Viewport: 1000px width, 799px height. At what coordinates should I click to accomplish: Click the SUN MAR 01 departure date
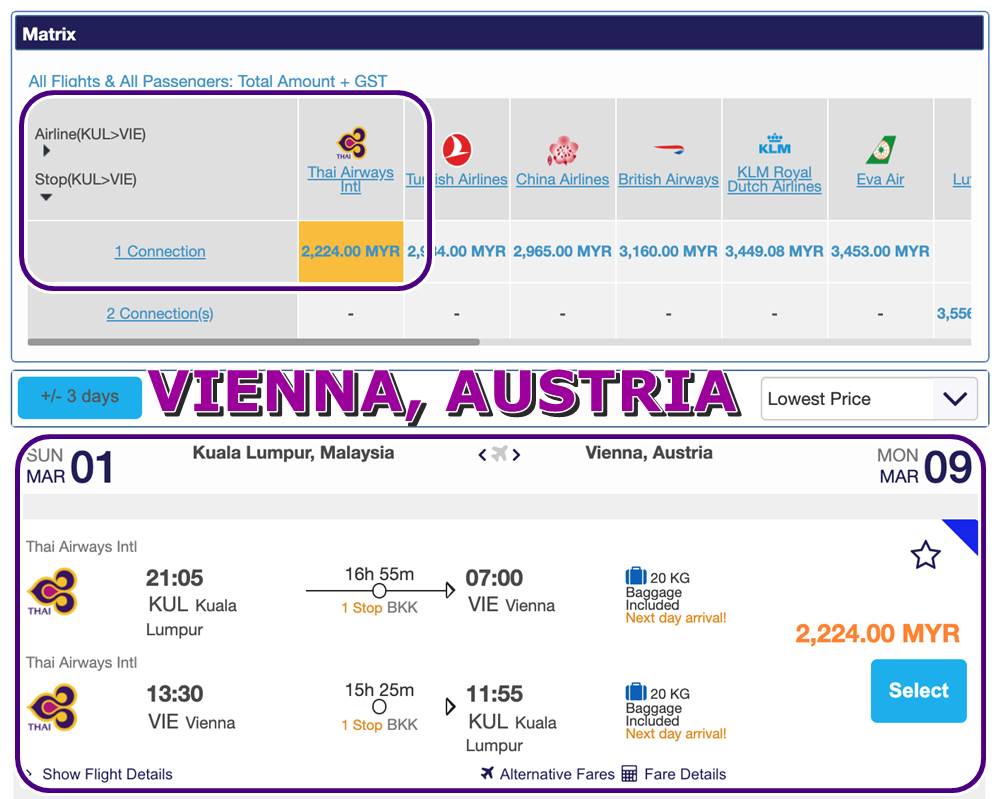coord(70,466)
